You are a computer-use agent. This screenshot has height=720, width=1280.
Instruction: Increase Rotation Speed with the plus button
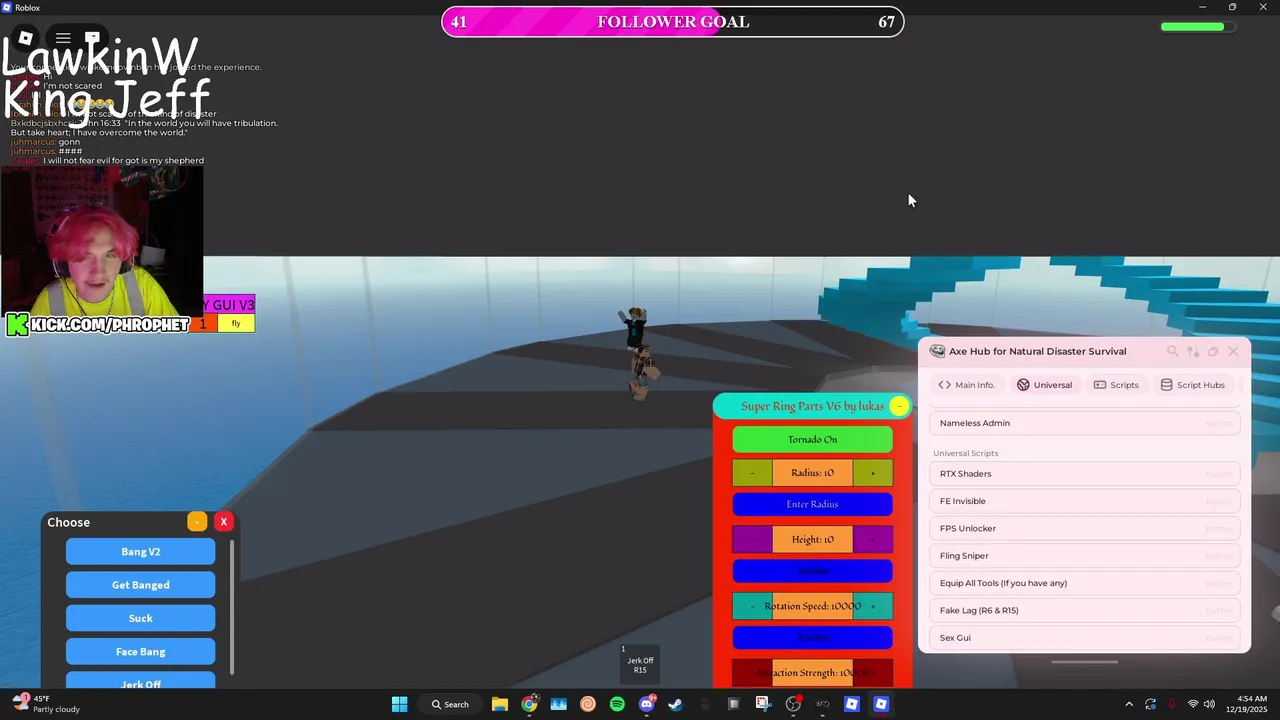coord(872,606)
